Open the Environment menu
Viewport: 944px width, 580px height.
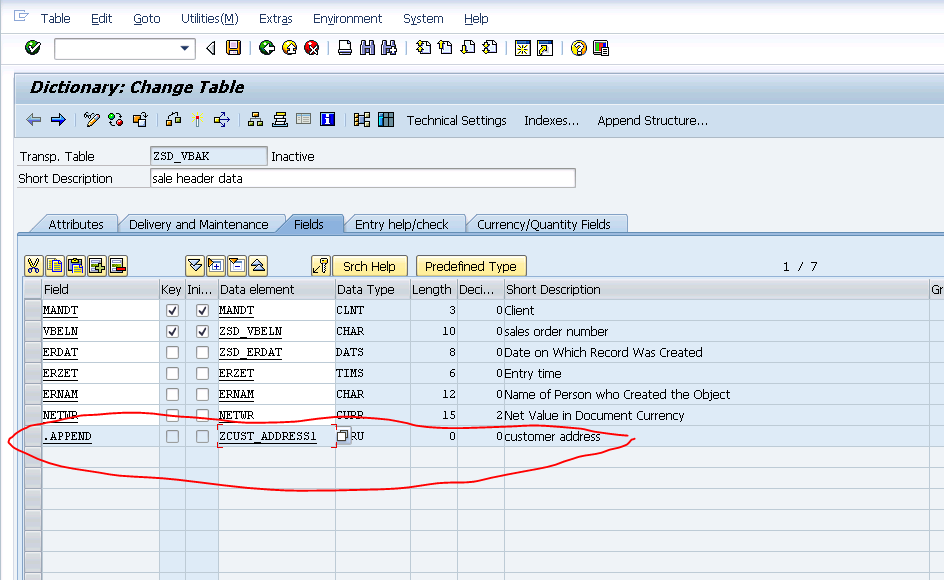(x=347, y=18)
